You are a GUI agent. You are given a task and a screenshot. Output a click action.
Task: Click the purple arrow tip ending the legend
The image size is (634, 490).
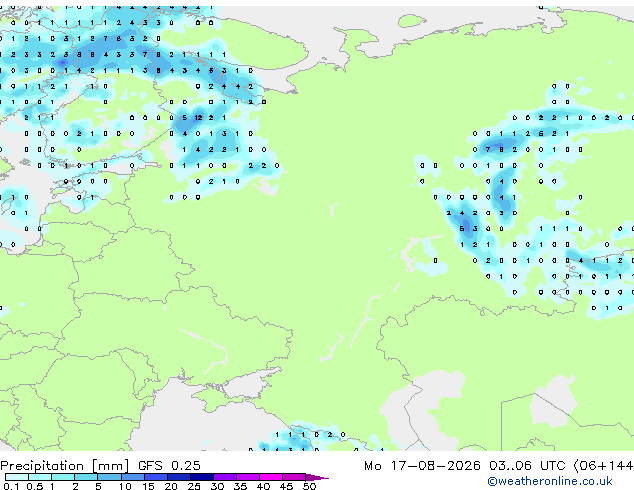317,477
